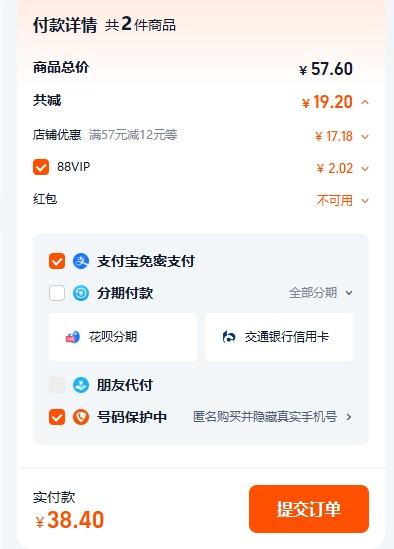The width and height of the screenshot is (394, 549).
Task: Click the phone number protection icon
Action: coord(81,417)
